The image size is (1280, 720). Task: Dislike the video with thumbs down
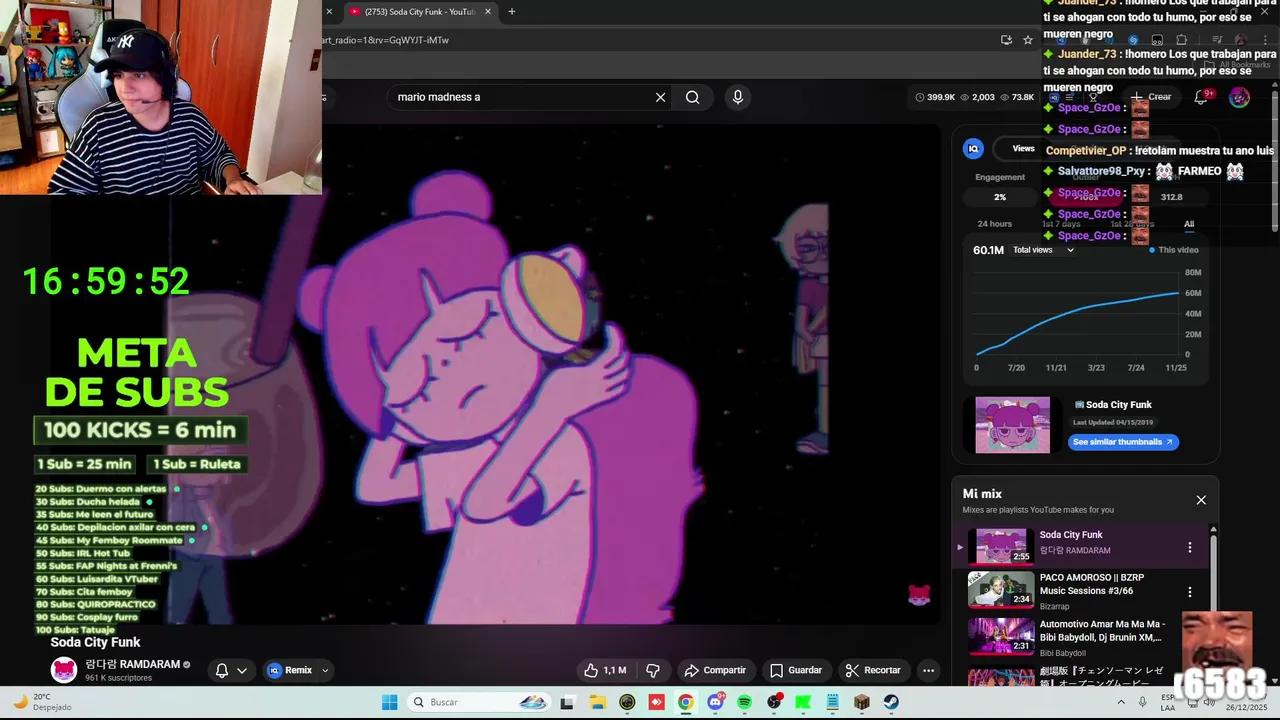tap(653, 670)
